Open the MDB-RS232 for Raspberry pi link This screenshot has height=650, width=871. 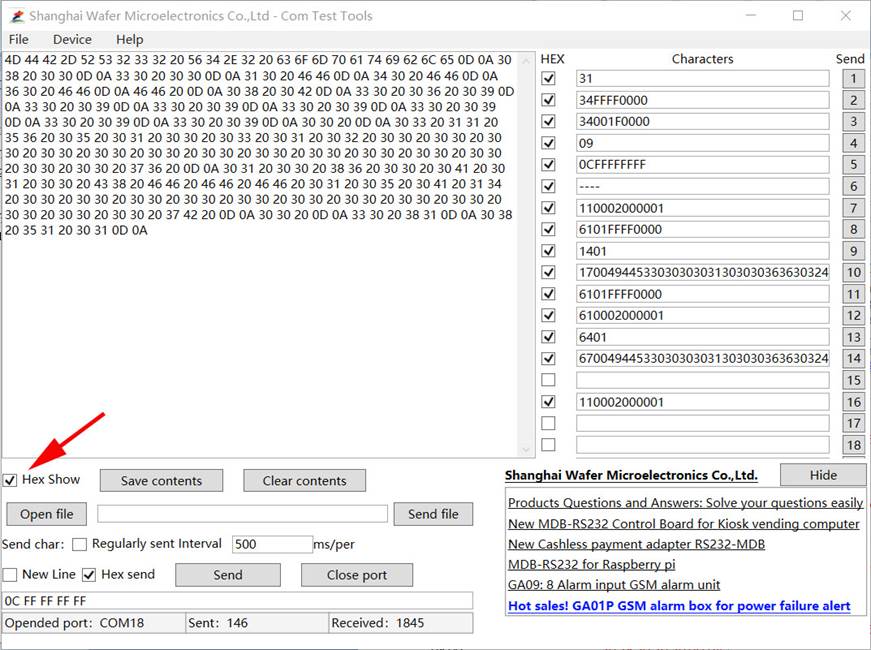click(592, 564)
